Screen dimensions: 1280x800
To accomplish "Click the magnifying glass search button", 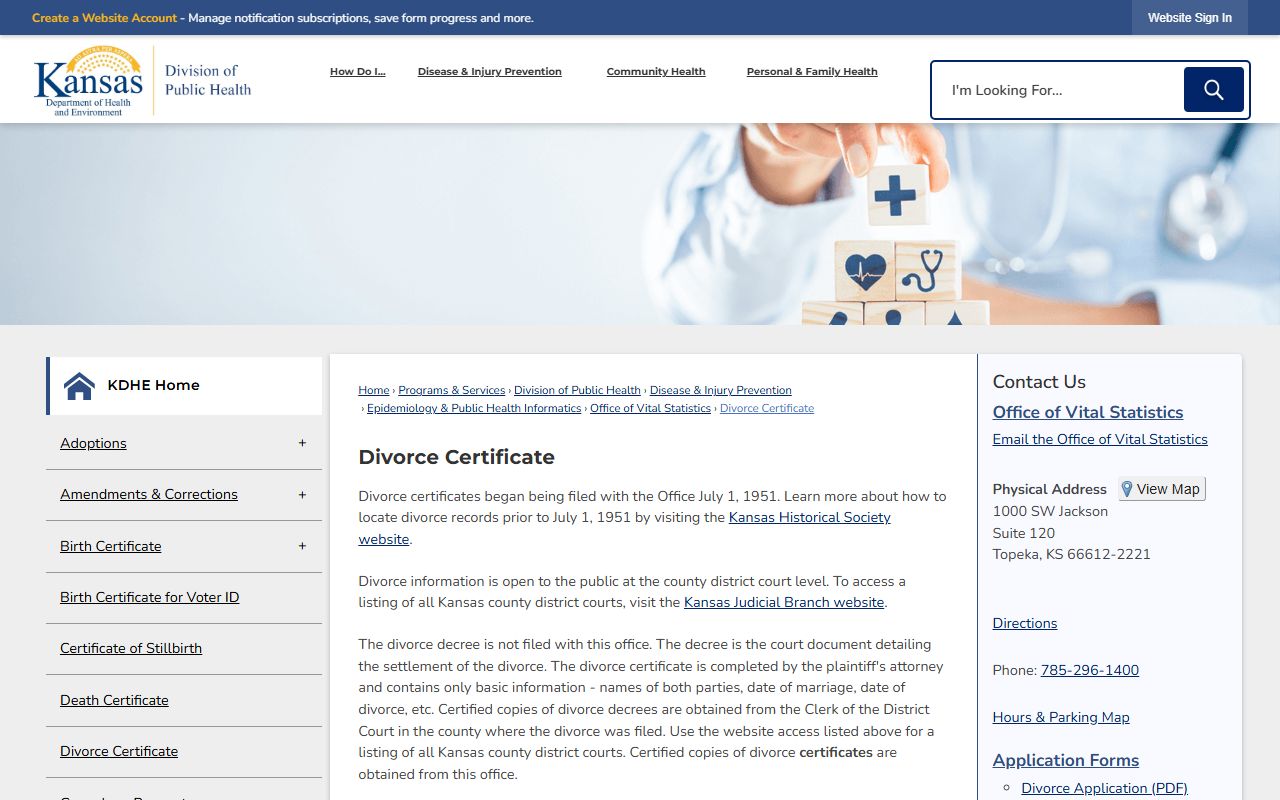I will pyautogui.click(x=1213, y=90).
